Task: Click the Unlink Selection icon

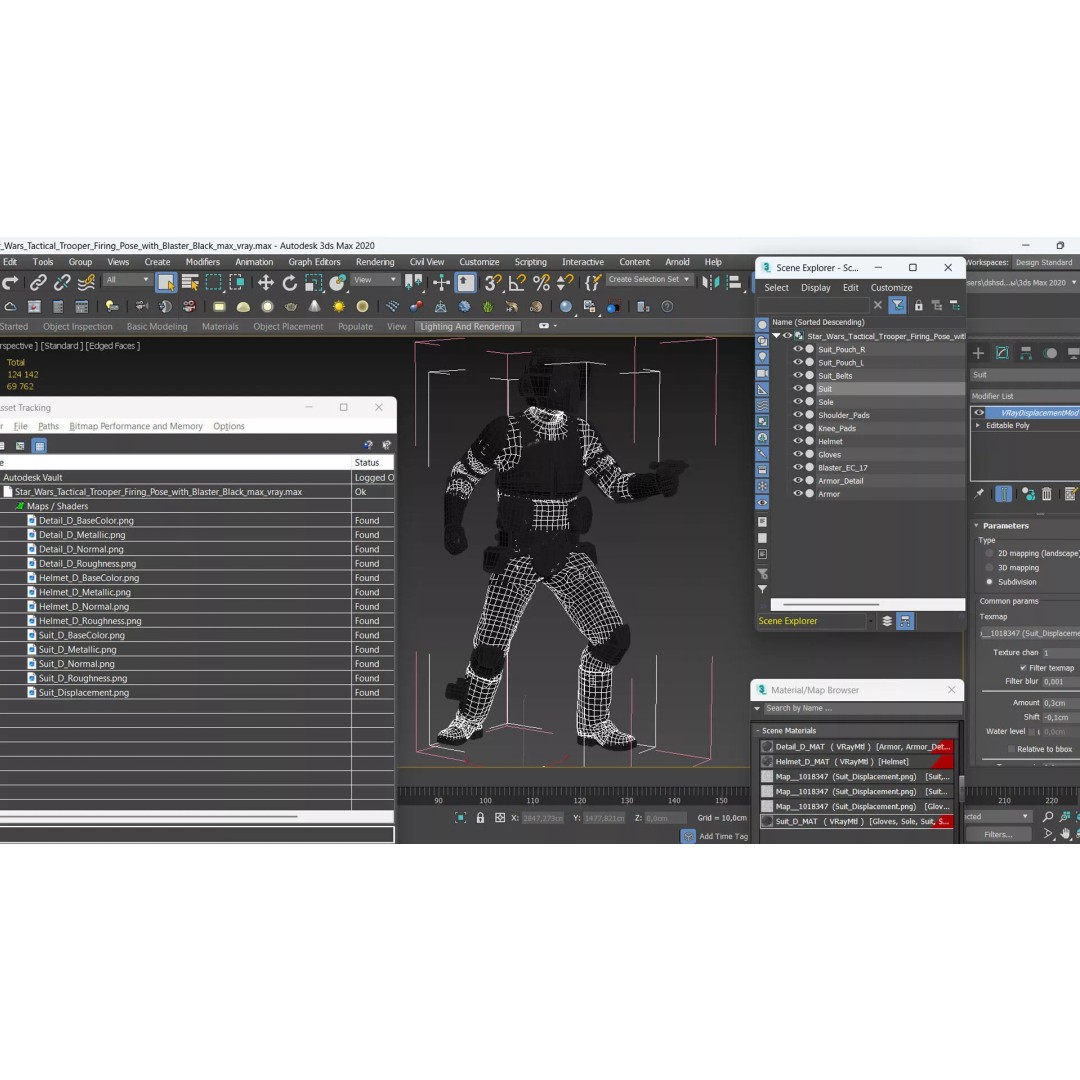Action: pyautogui.click(x=62, y=282)
